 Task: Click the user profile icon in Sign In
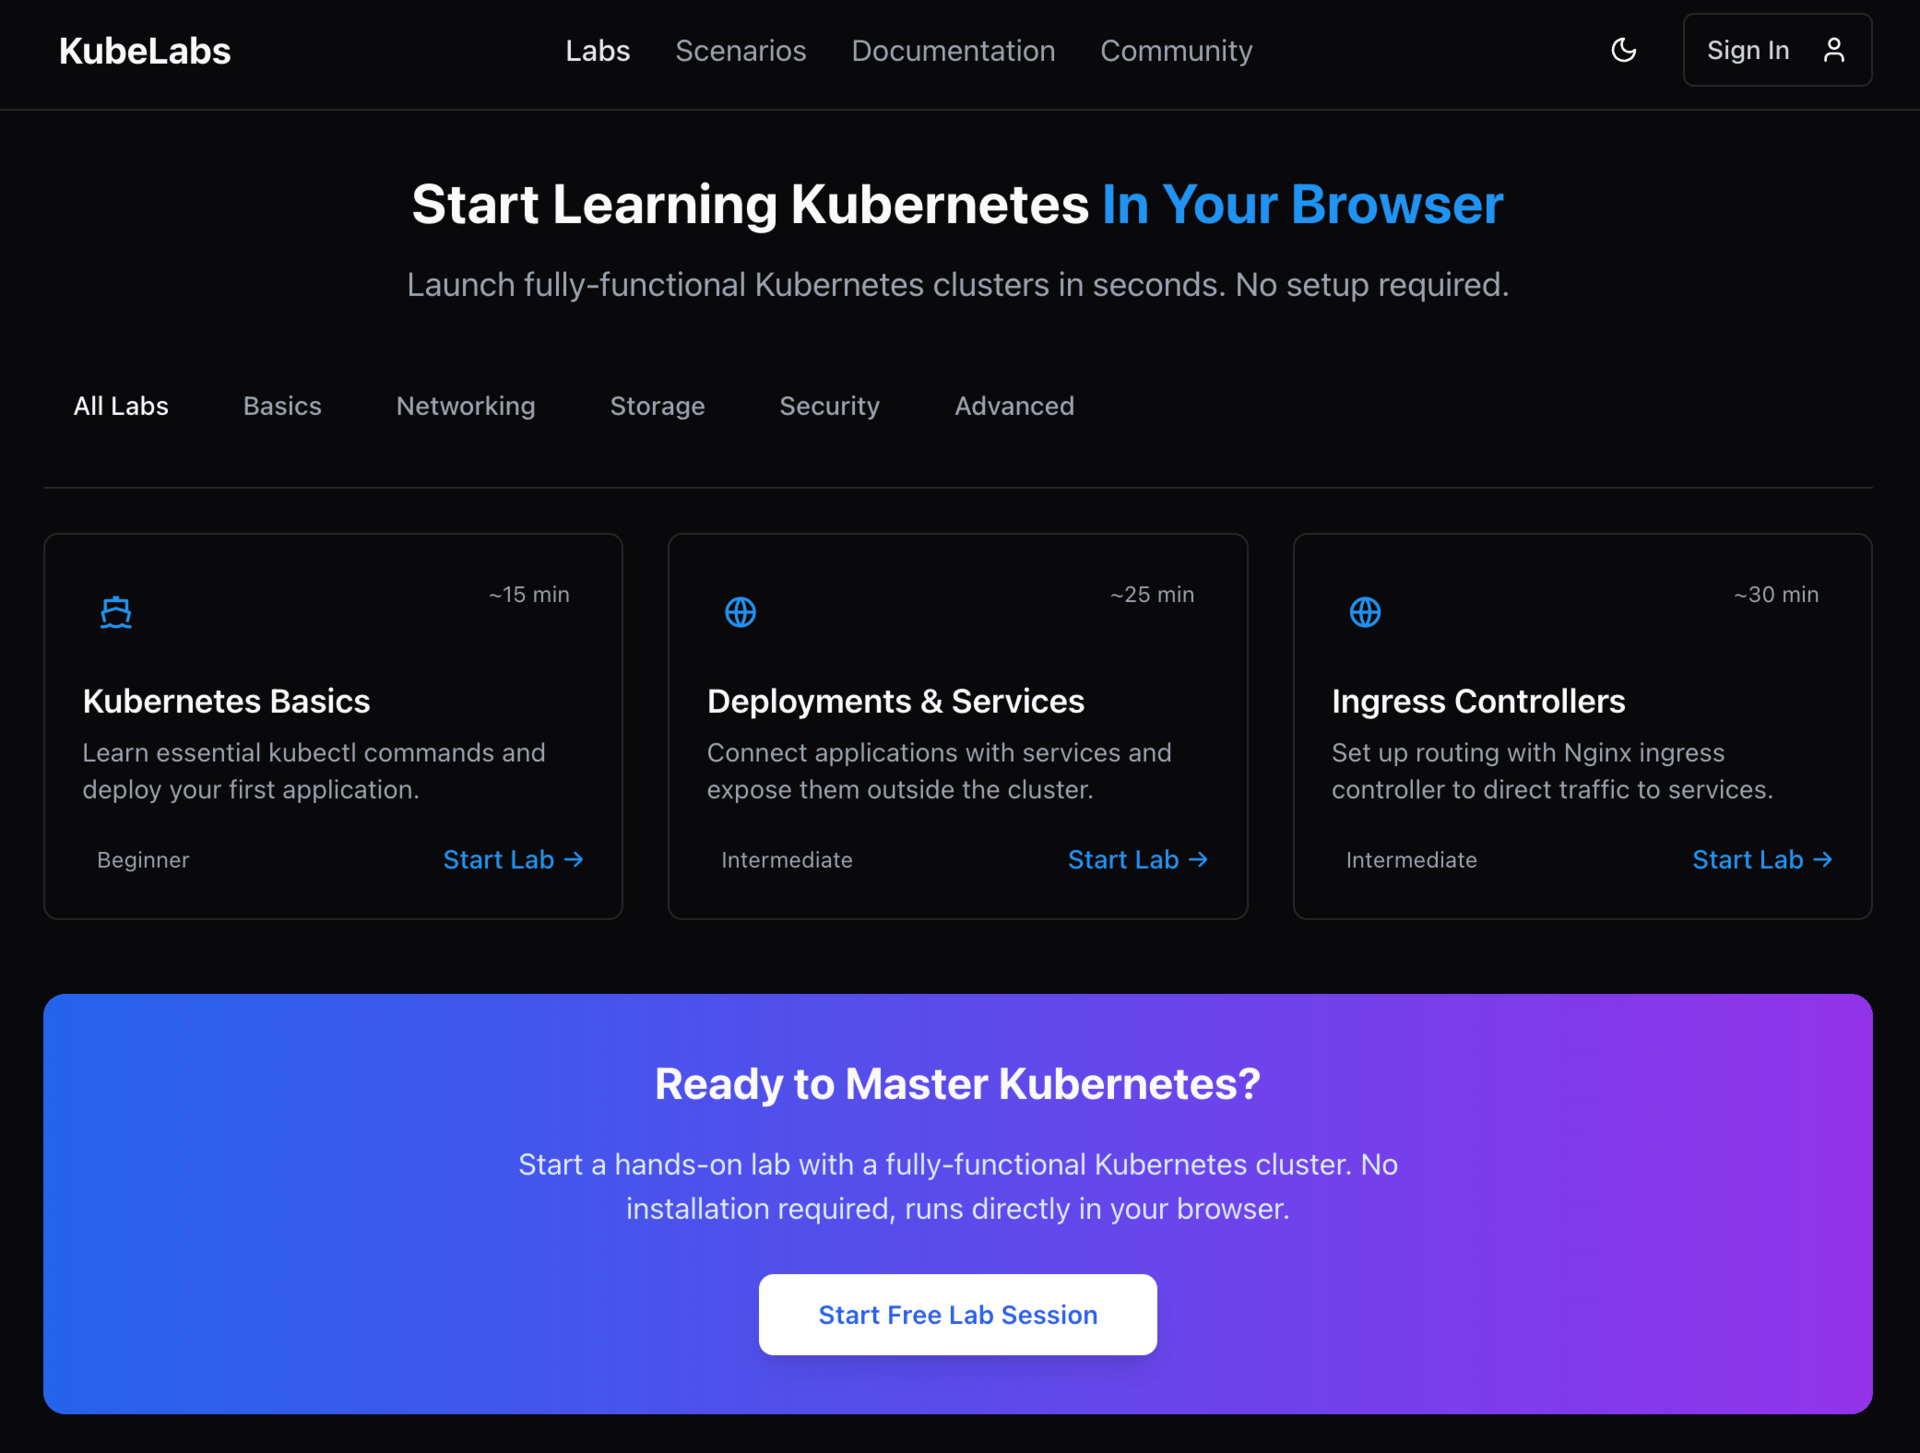[1833, 50]
